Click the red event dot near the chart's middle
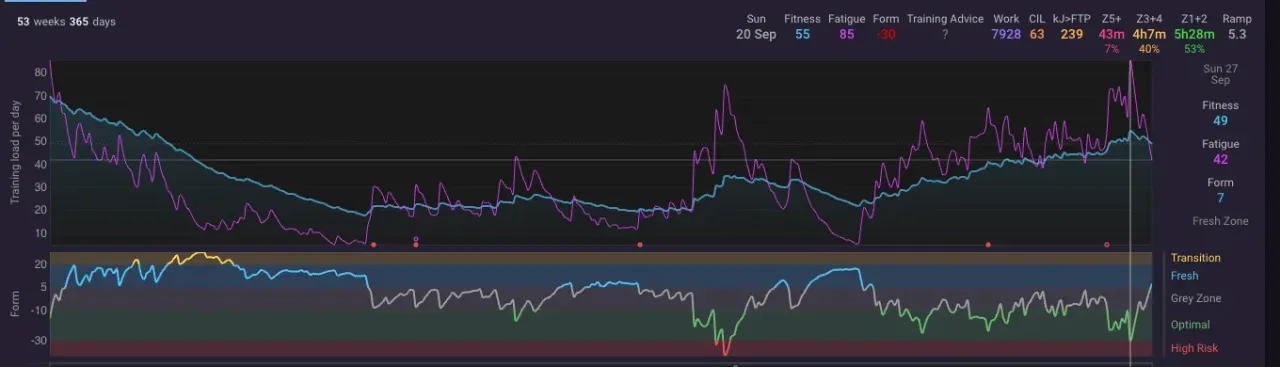The height and width of the screenshot is (367, 1280). [x=640, y=244]
